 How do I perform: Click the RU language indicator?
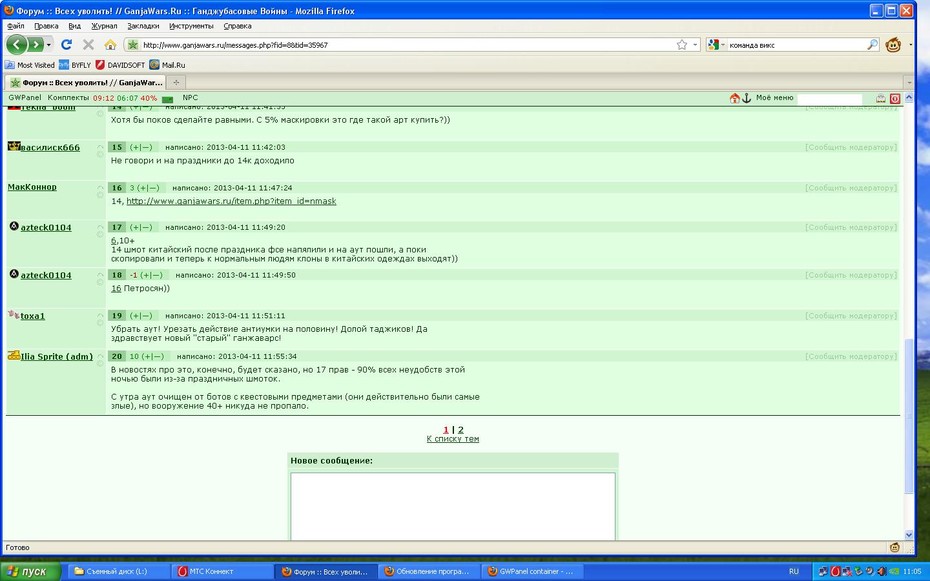[794, 572]
